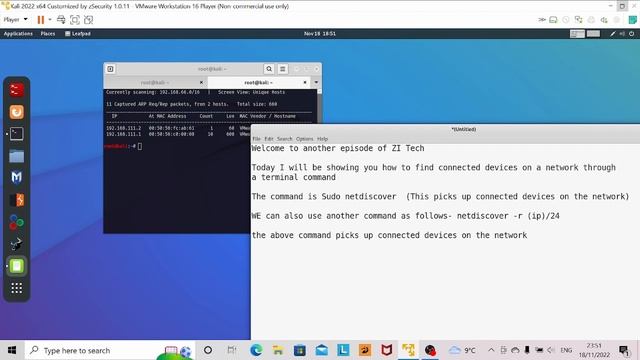Open the top red app in the dock
Image resolution: width=640 pixels, height=360 pixels.
(x=17, y=90)
